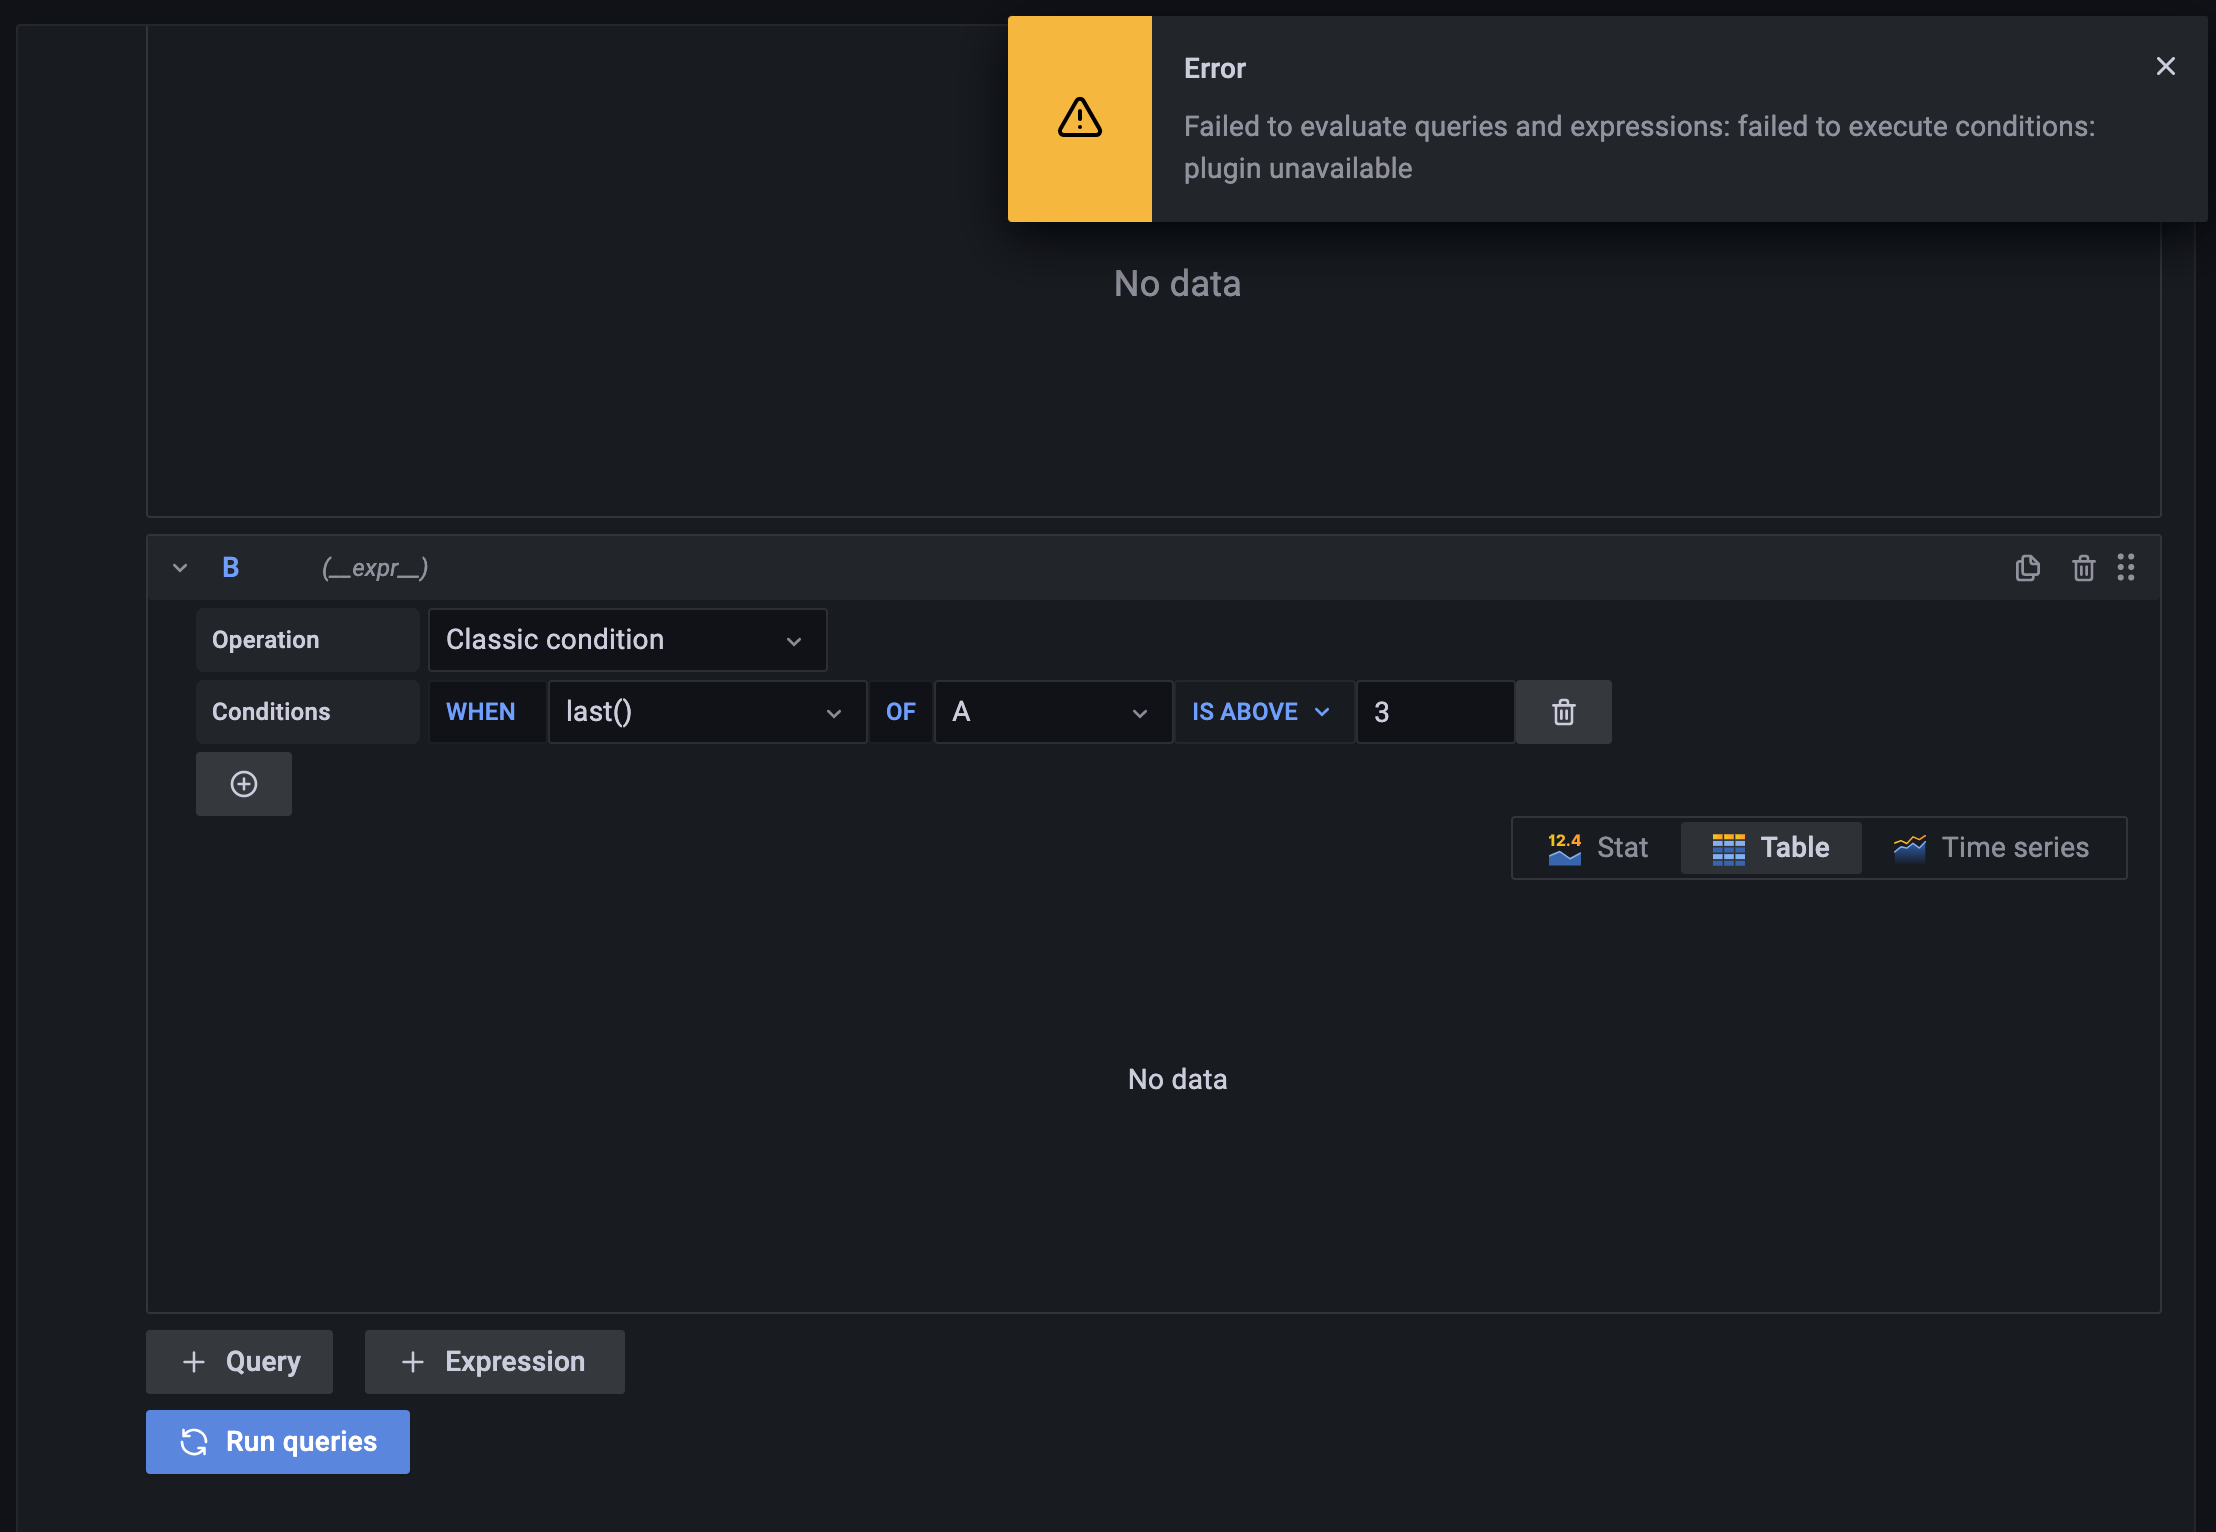Add a new Query
The image size is (2216, 1532).
coord(238,1361)
